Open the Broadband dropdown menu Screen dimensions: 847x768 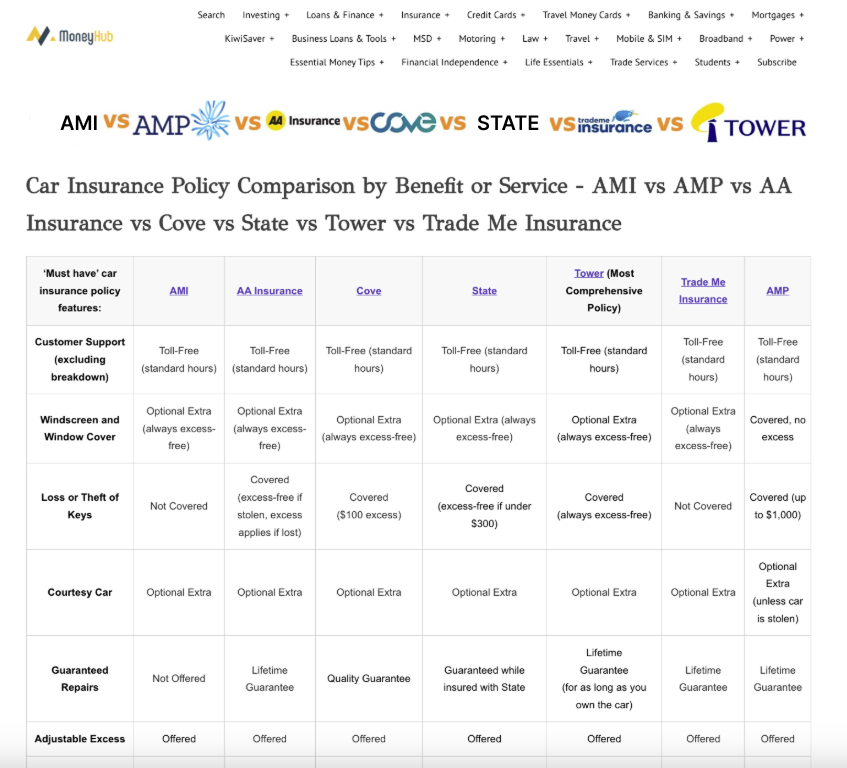click(724, 38)
